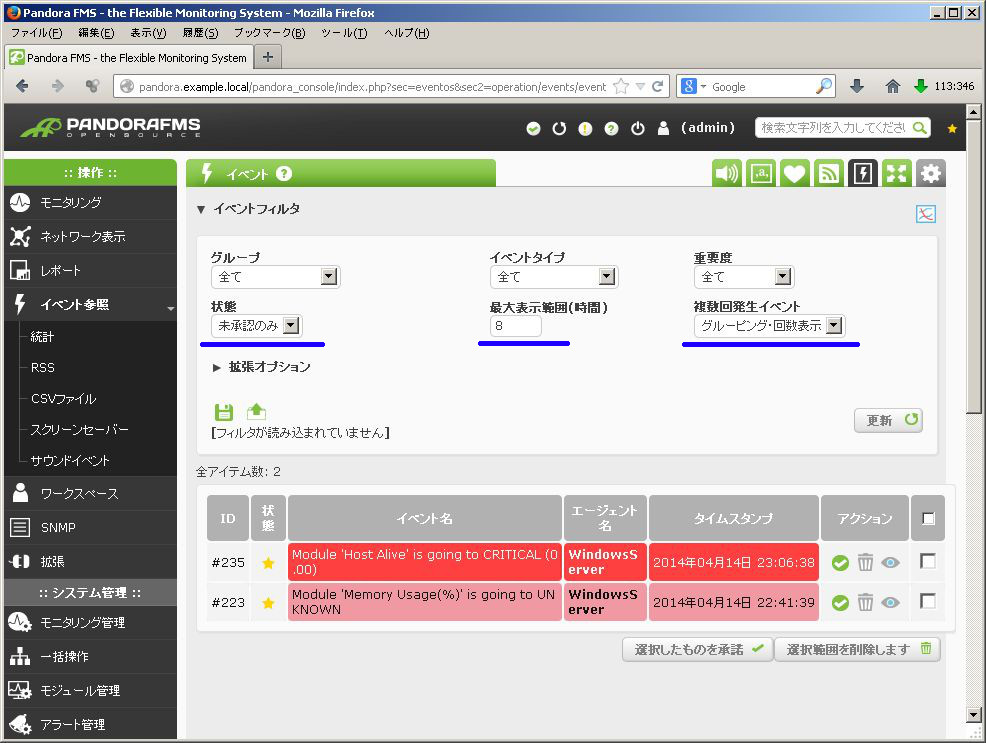Open the 編集(E) menu
Image resolution: width=986 pixels, height=743 pixels.
(x=96, y=33)
